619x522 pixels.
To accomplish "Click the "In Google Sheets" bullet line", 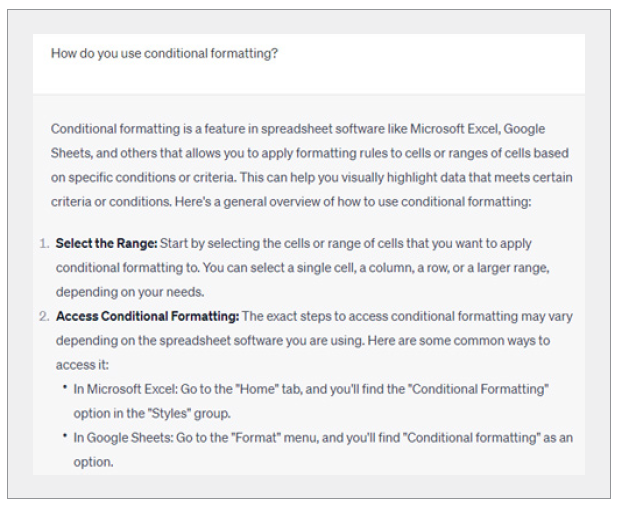I will 322,437.
